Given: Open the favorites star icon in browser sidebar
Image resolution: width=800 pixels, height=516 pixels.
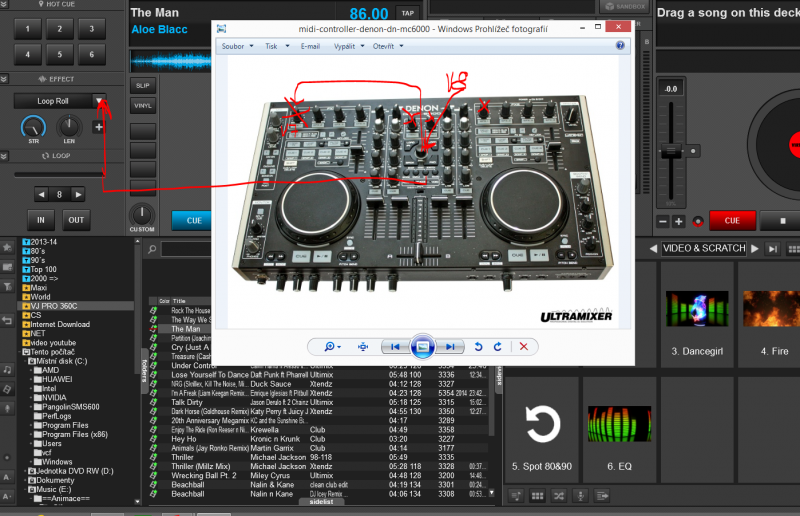Looking at the screenshot, I should point(7,248).
